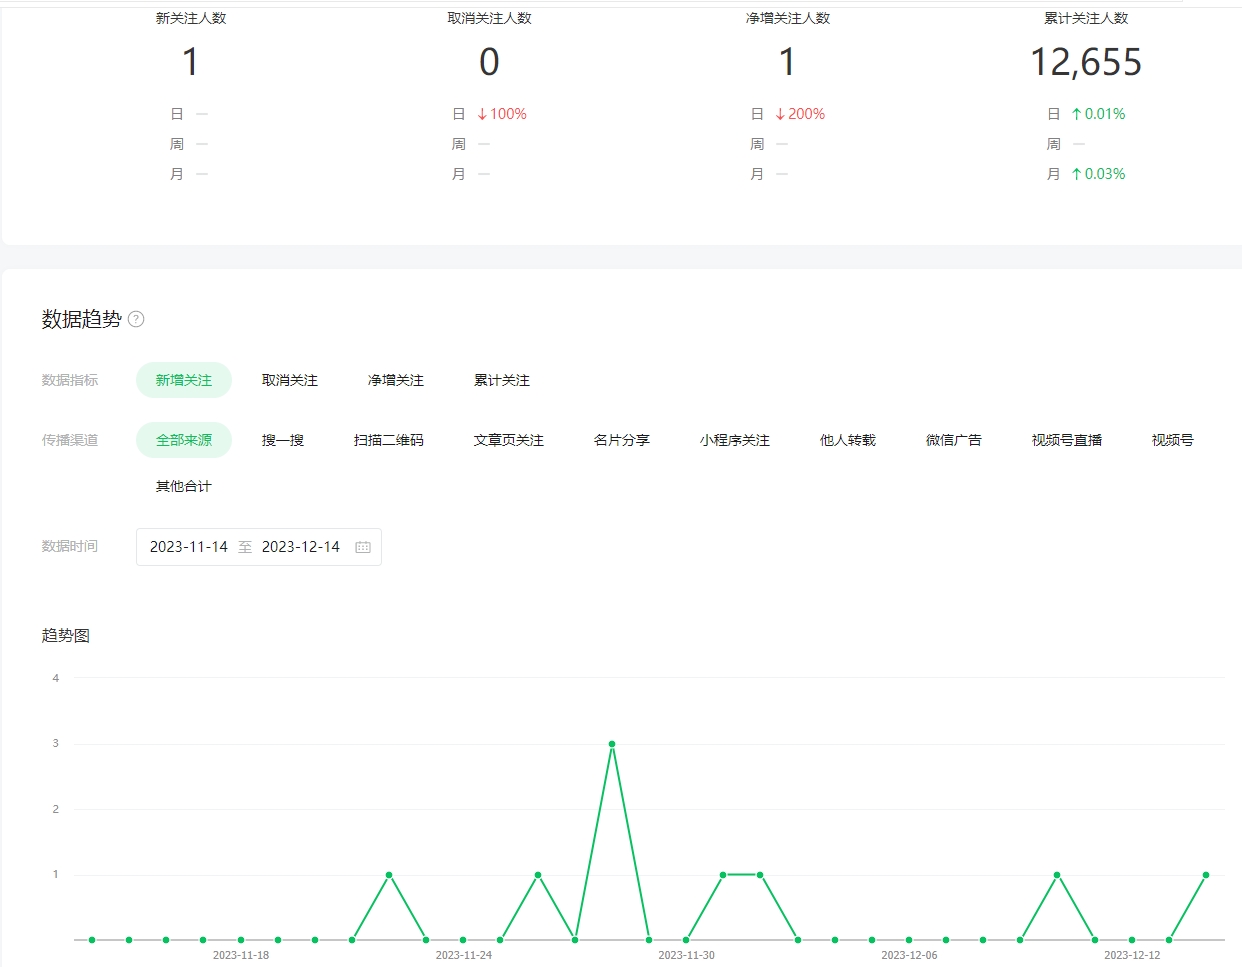The image size is (1242, 967).
Task: Click the 净增关注人数 heading
Action: tap(788, 18)
